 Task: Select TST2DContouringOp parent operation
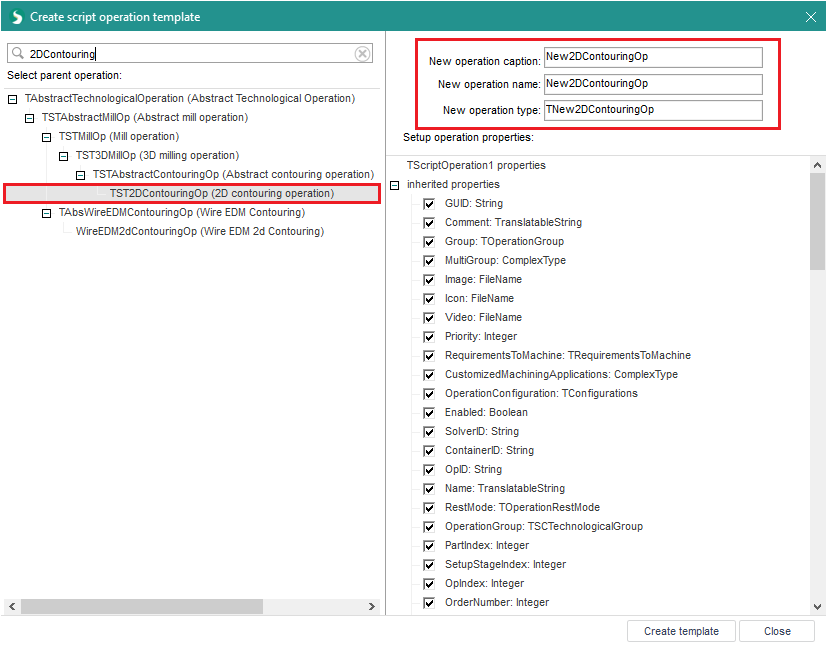221,194
